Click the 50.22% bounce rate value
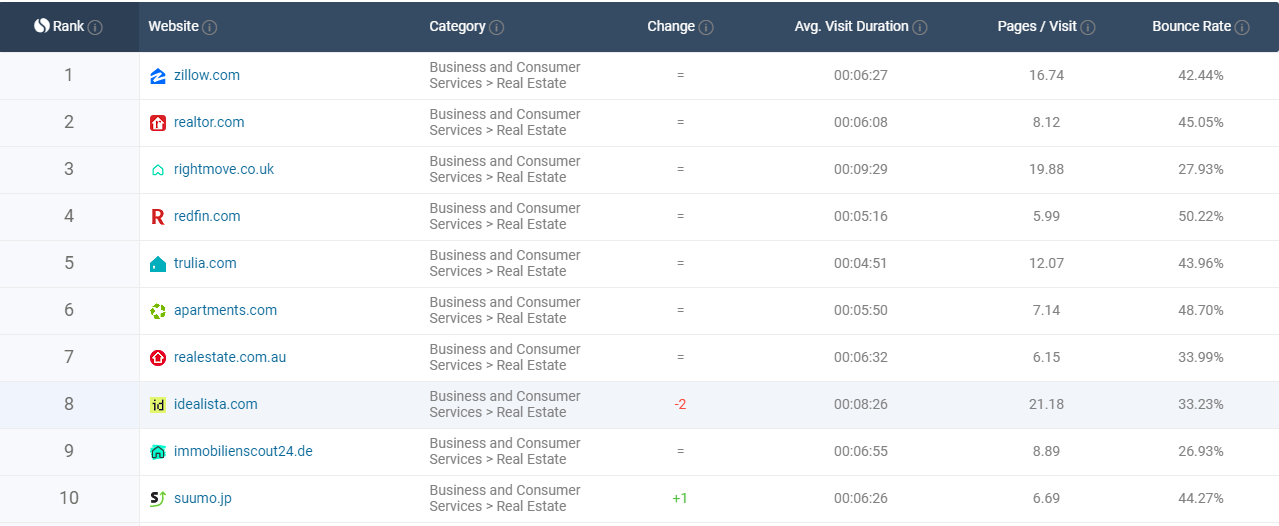This screenshot has width=1279, height=526. 1201,216
